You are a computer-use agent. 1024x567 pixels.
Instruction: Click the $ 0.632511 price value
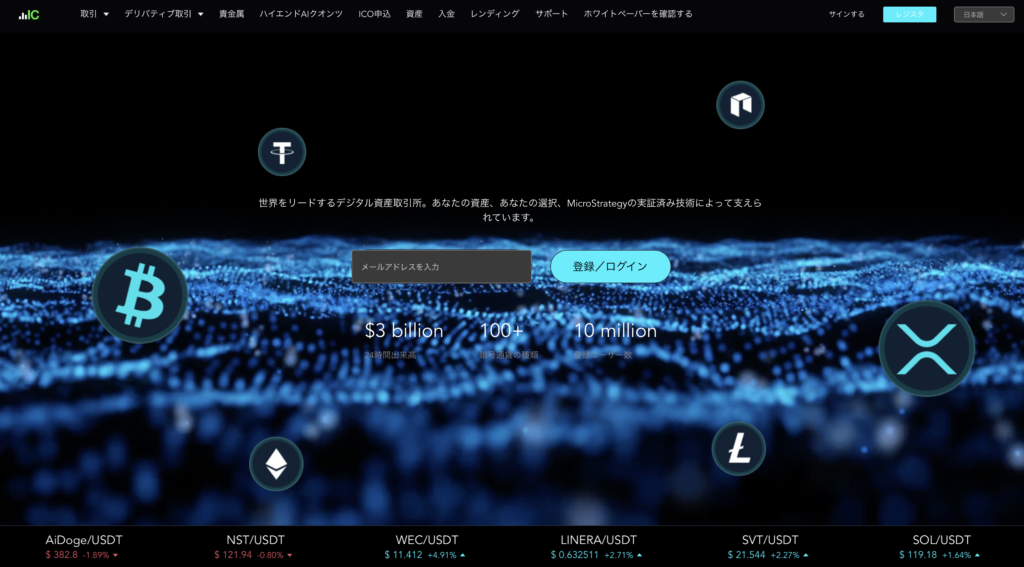[575, 555]
